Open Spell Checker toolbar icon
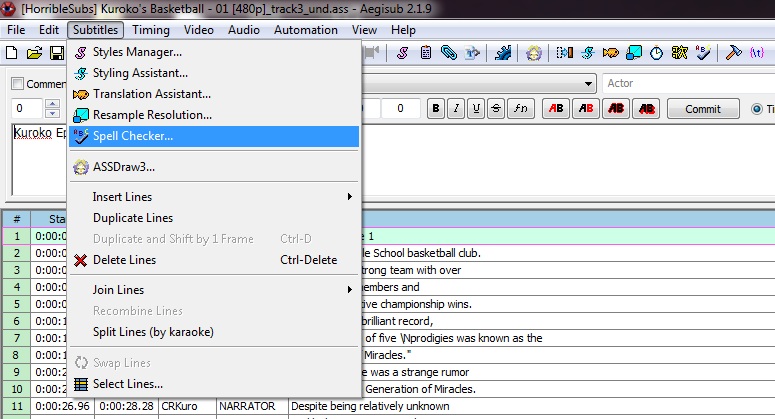Viewport: 775px width, 419px height. click(x=703, y=52)
